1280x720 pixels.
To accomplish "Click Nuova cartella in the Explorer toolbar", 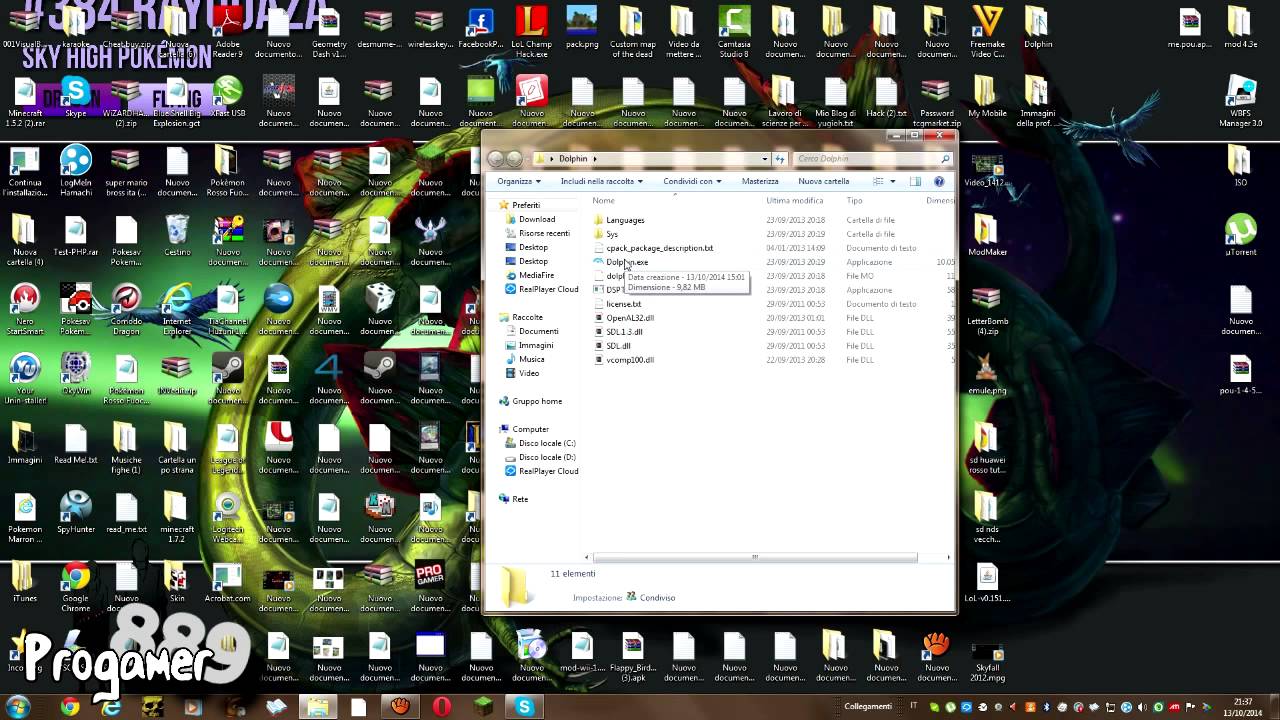I will point(823,181).
